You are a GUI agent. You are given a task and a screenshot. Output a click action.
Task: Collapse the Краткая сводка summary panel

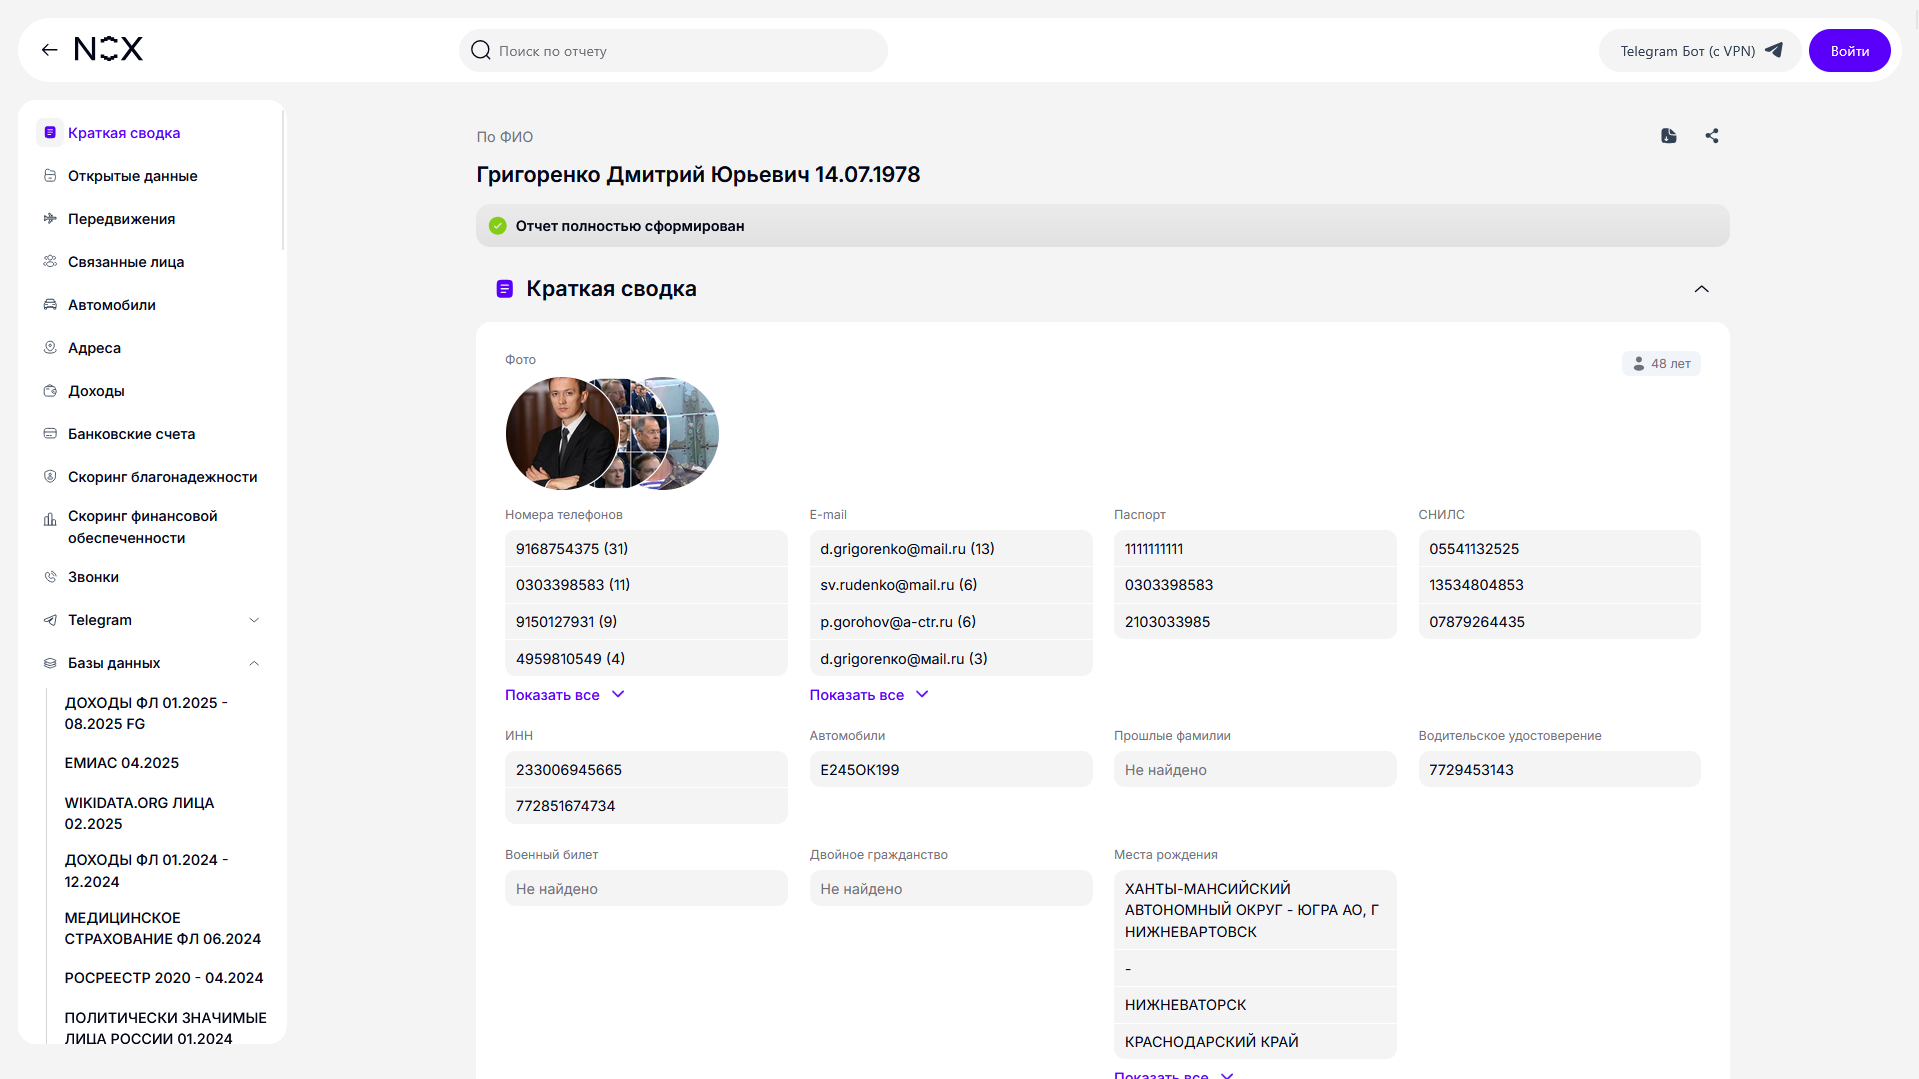click(x=1701, y=289)
